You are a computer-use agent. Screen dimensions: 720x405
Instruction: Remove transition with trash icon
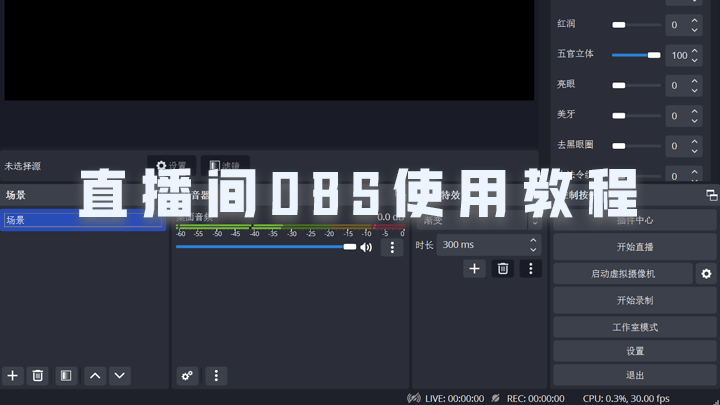[503, 269]
